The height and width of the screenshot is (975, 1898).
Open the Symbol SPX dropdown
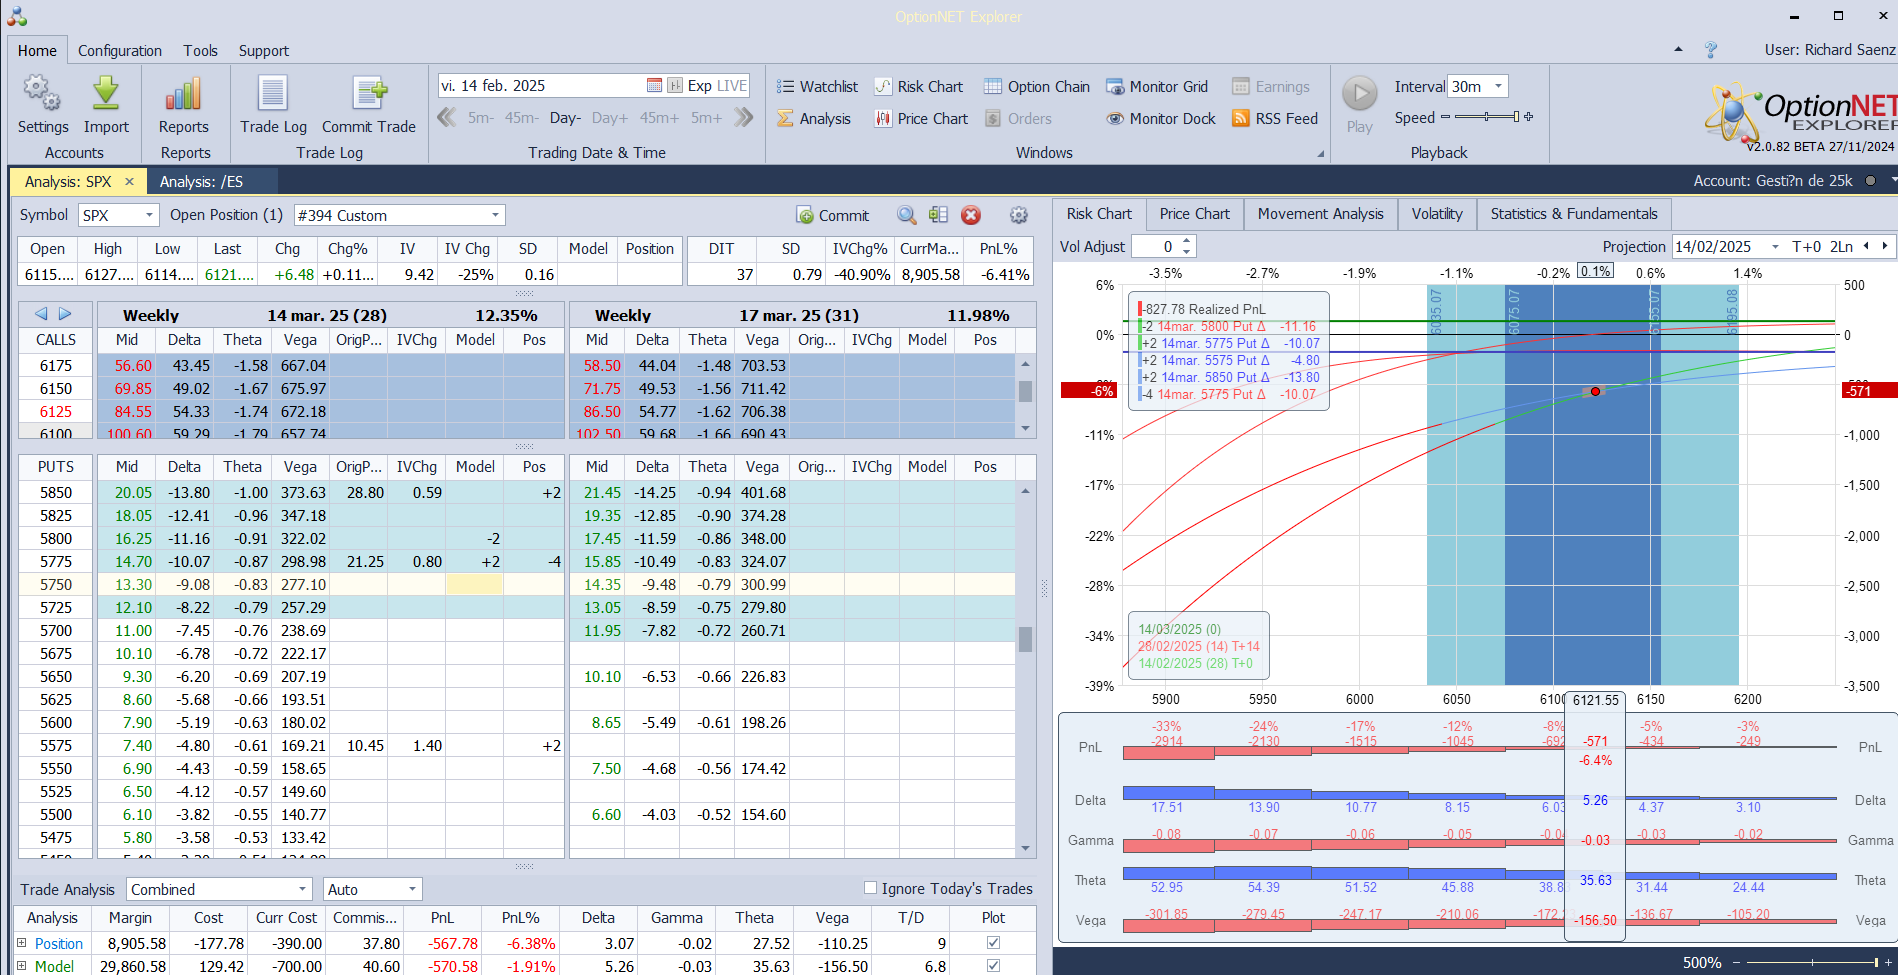(149, 215)
